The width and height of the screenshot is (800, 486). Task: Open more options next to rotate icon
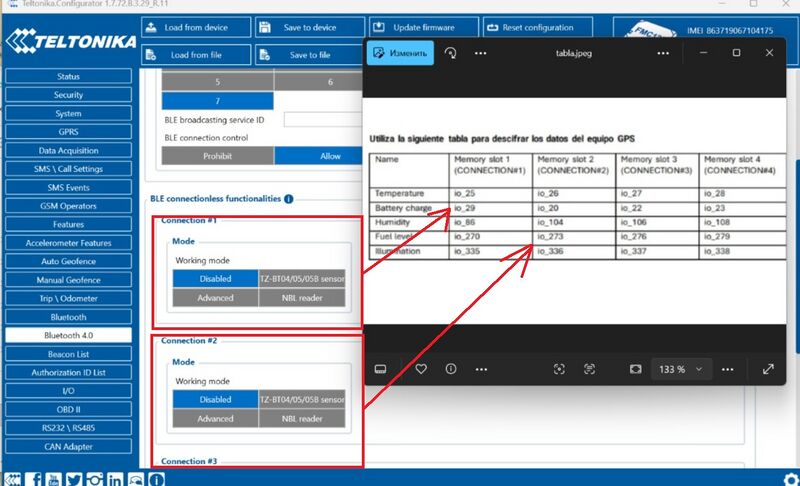coord(480,53)
